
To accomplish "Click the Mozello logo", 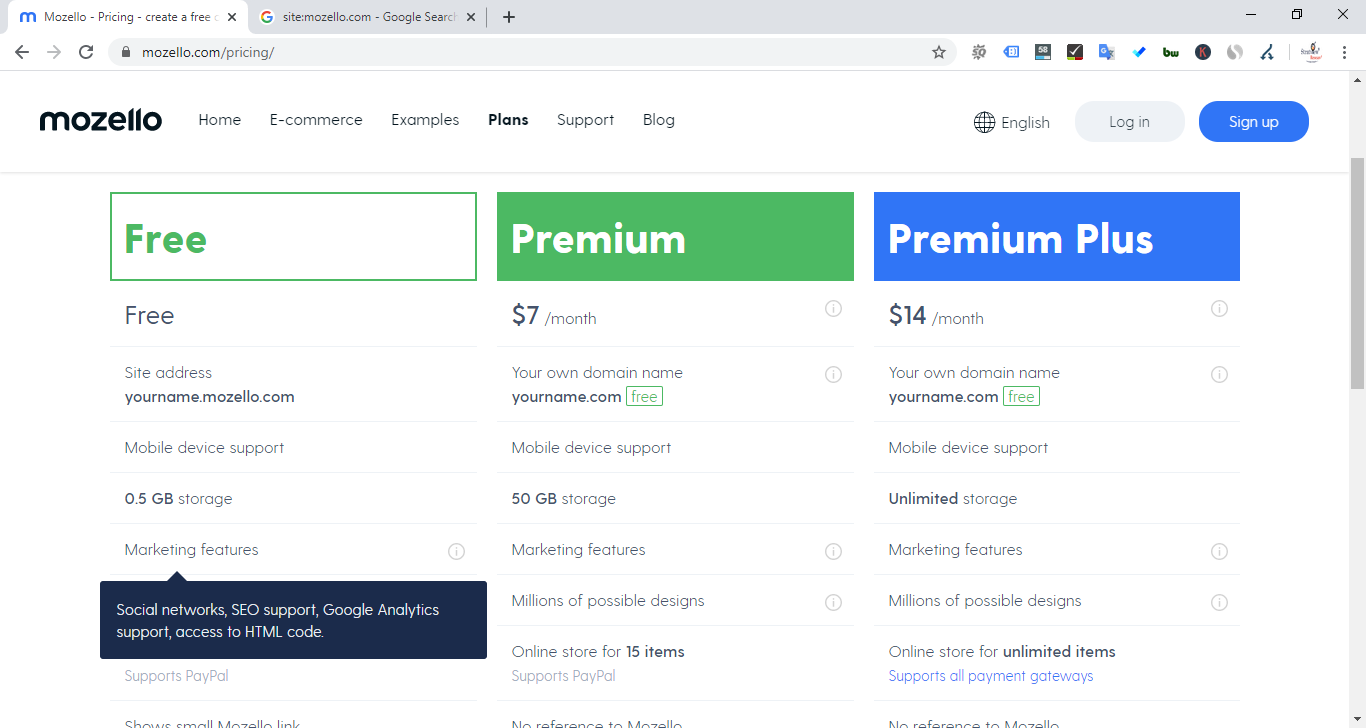I will pos(100,121).
